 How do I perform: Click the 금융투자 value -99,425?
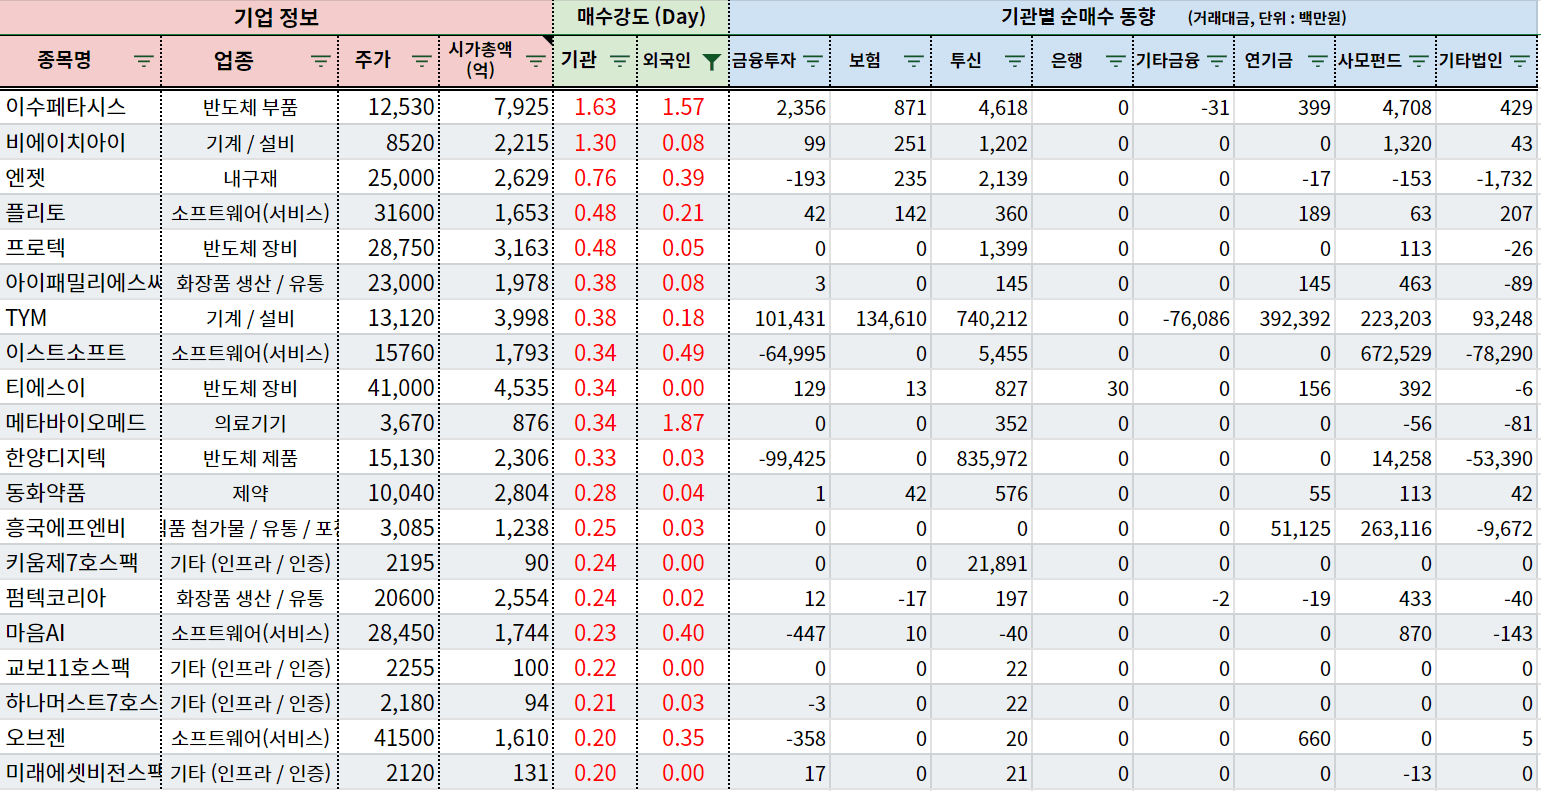coord(780,457)
